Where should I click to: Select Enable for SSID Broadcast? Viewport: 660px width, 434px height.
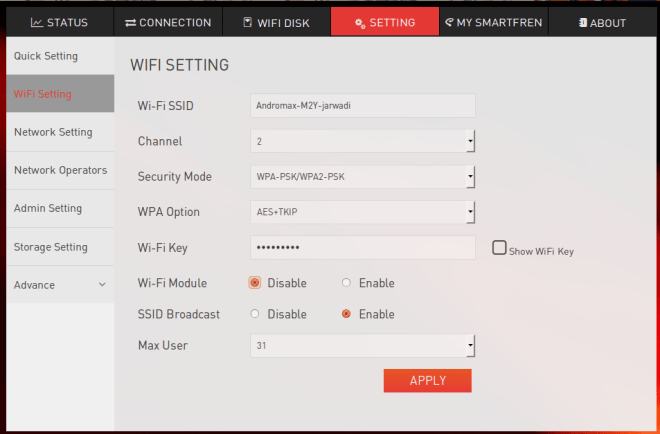(x=346, y=314)
